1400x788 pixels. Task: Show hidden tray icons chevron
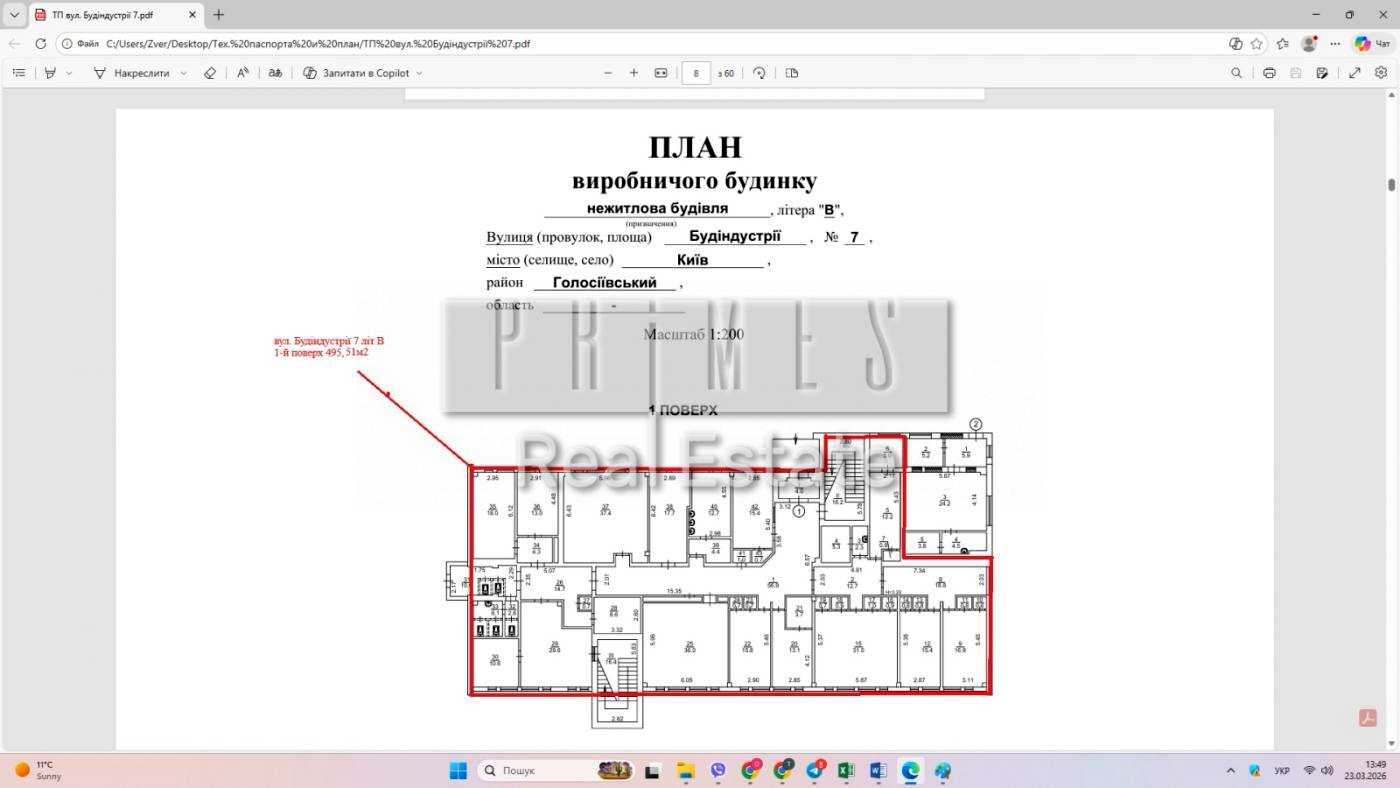point(1230,771)
